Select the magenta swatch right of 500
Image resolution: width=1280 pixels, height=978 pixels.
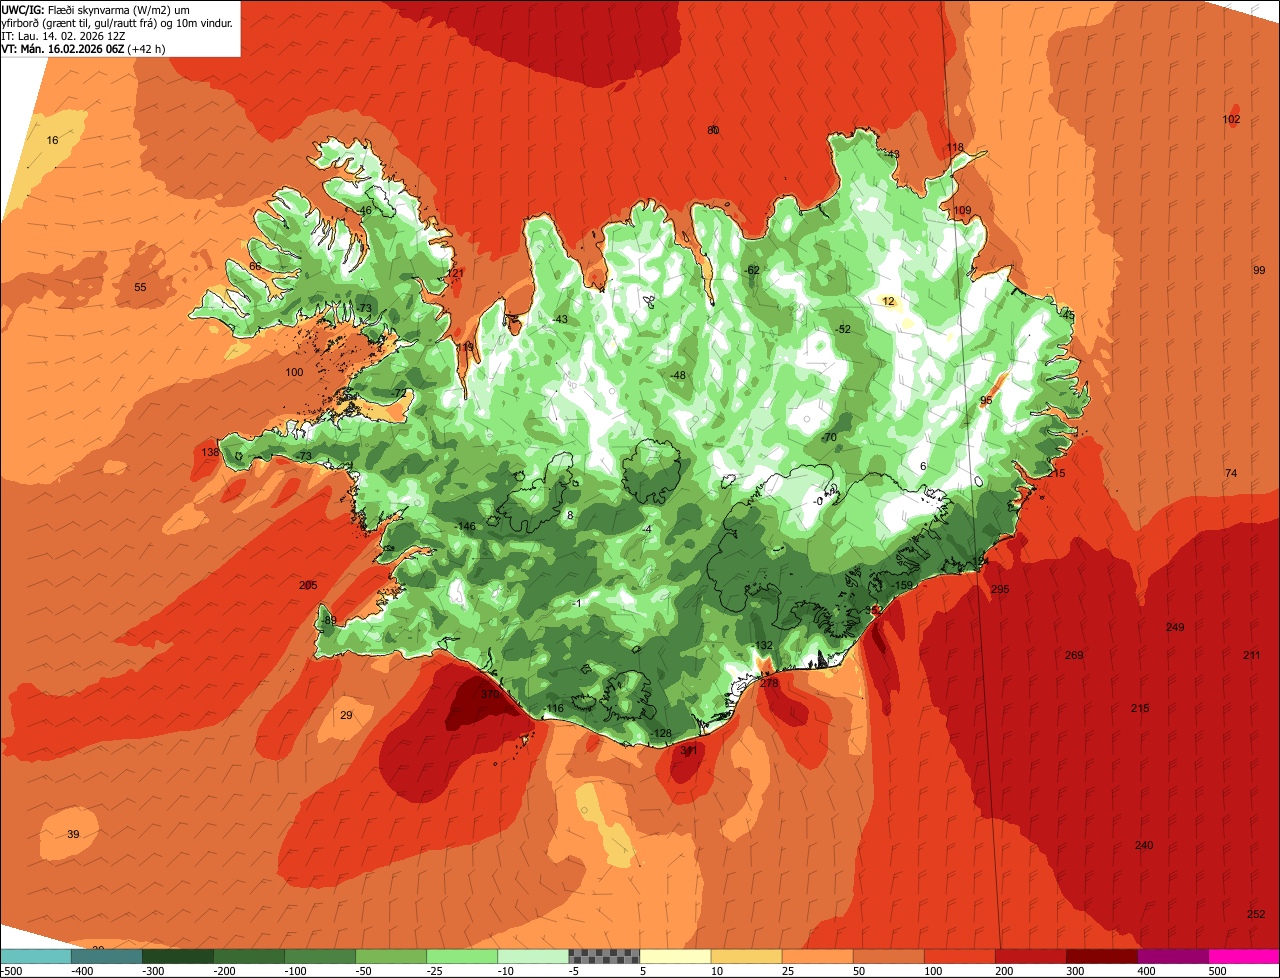(x=1244, y=956)
